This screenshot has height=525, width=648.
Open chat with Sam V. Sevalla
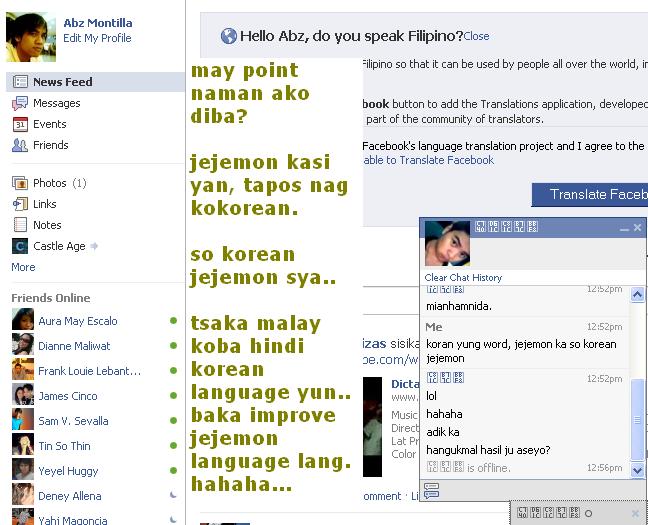coord(73,421)
